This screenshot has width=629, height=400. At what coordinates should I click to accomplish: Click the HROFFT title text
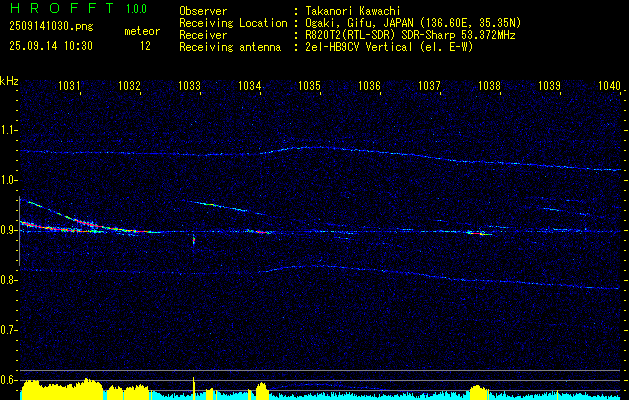tap(62, 8)
